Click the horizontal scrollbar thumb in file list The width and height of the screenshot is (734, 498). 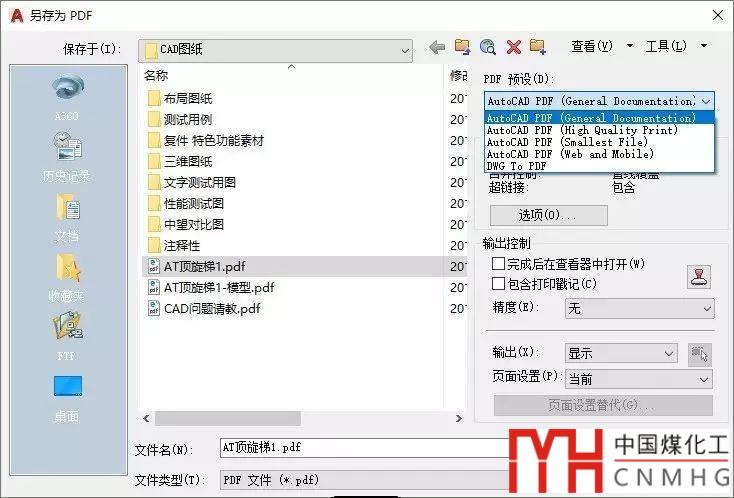click(x=228, y=418)
